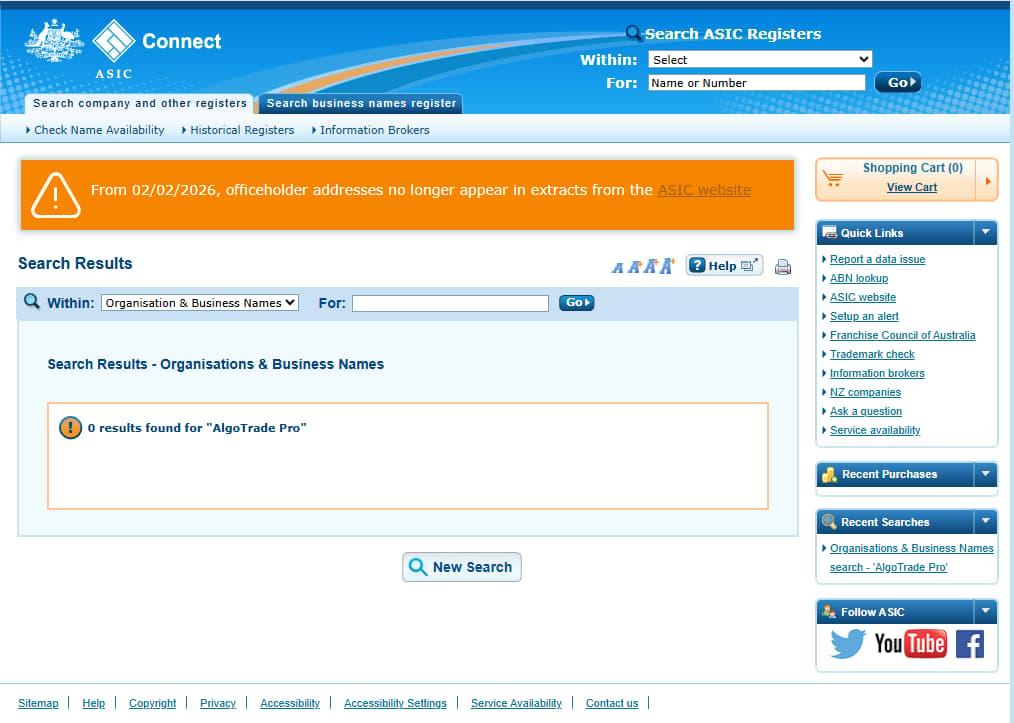Click the Go button in Search Results bar
Image resolution: width=1014 pixels, height=723 pixels.
click(x=576, y=303)
